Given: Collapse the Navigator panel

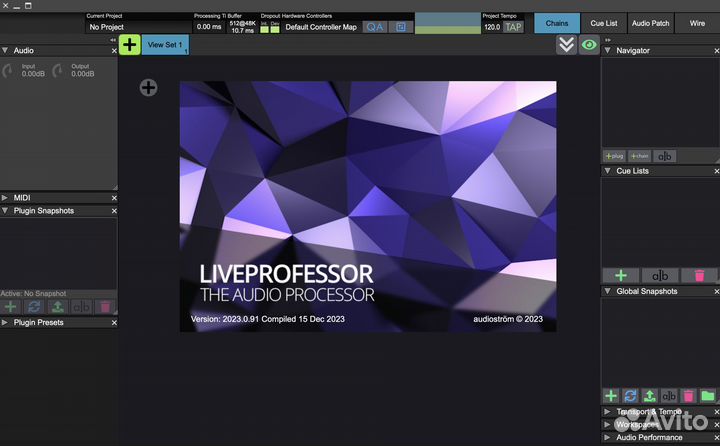Looking at the screenshot, I should (x=608, y=51).
